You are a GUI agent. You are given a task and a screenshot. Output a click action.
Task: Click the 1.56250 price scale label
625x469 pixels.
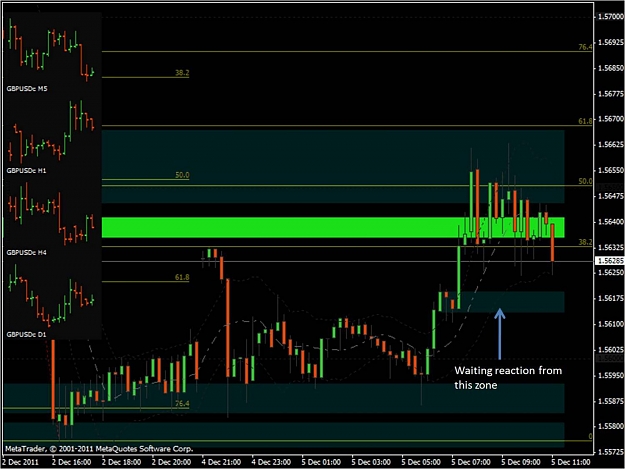click(x=611, y=273)
